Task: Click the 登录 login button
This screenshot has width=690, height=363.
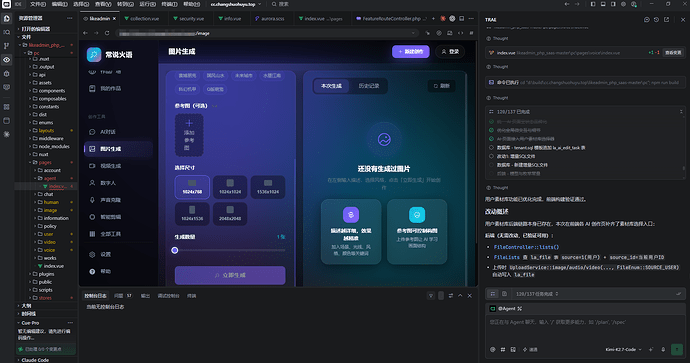Action: 450,51
